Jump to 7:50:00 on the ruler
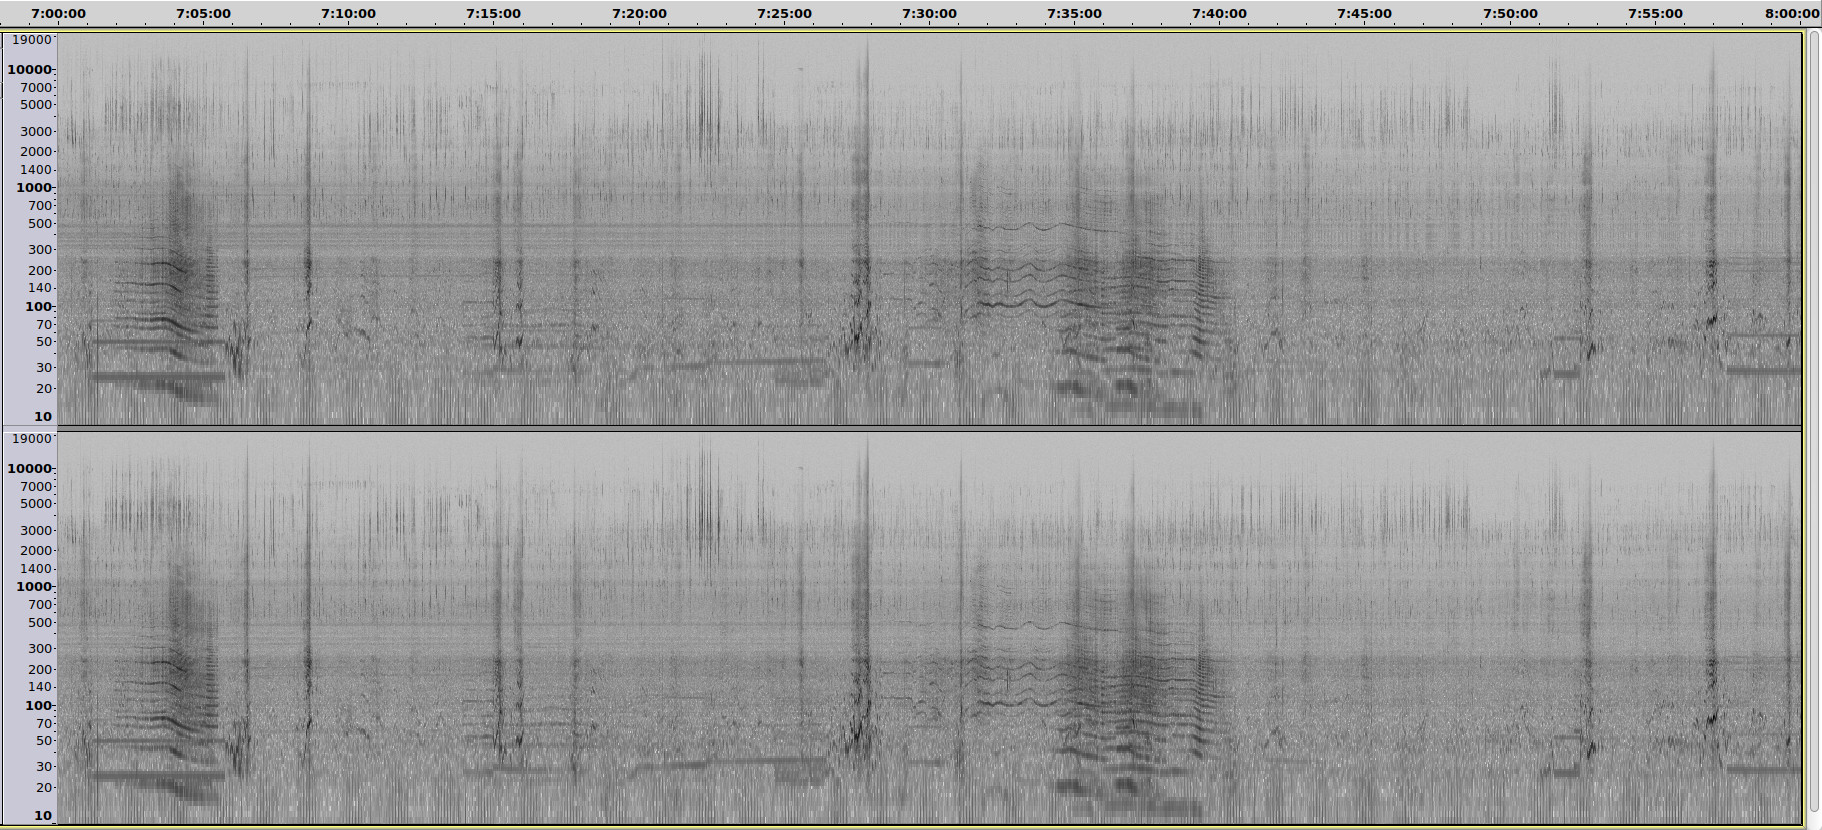 1510,14
